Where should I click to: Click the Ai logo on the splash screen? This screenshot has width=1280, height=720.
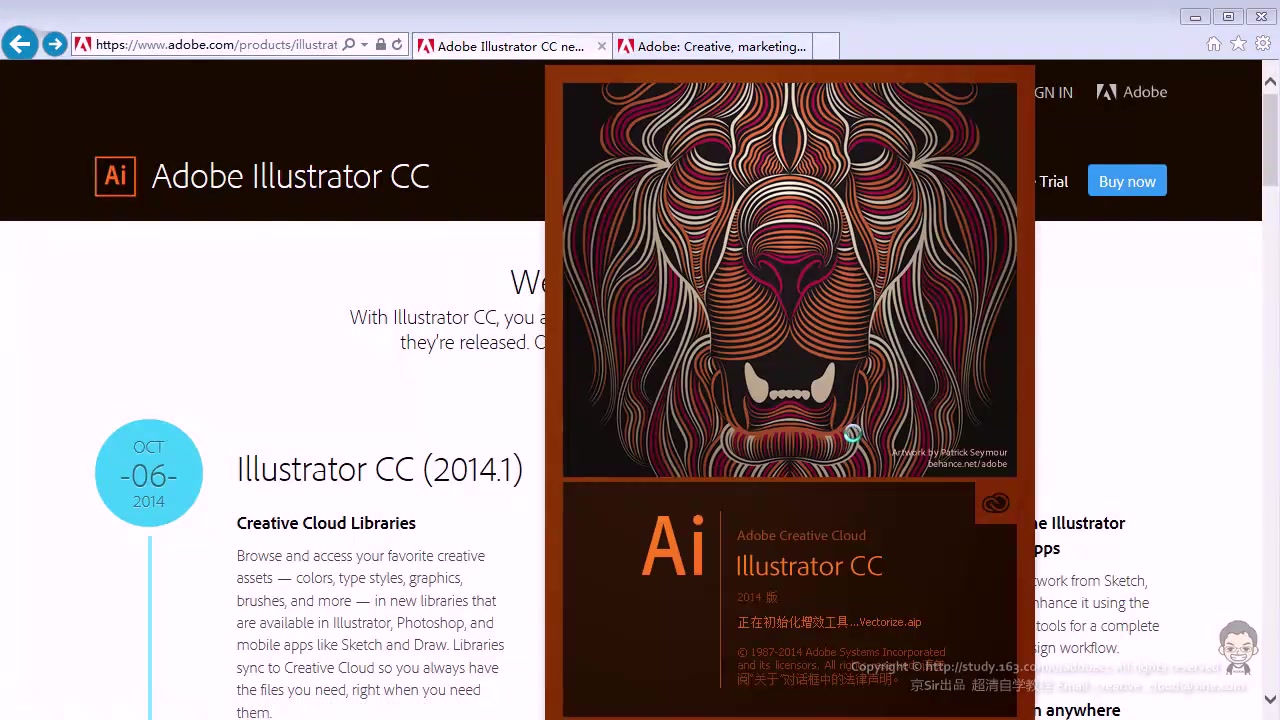pos(673,546)
